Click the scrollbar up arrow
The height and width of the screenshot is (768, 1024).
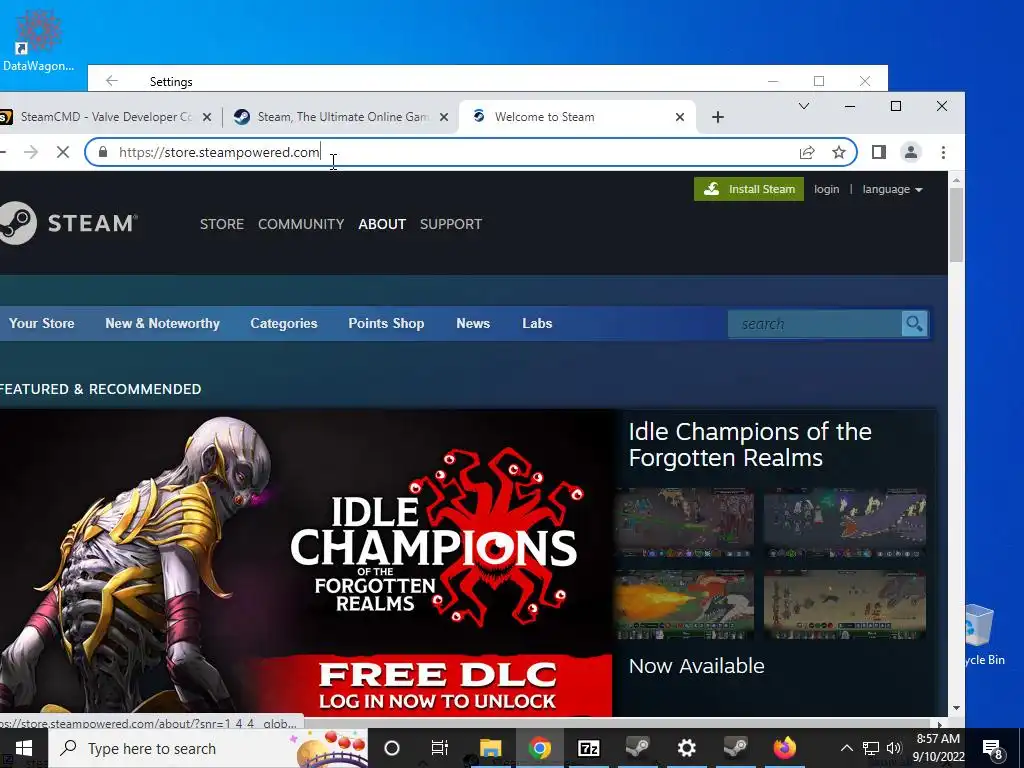(x=956, y=180)
